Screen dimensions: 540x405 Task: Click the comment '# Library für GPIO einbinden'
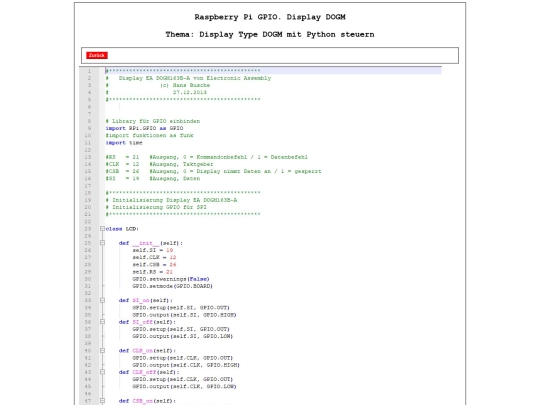tap(153, 121)
